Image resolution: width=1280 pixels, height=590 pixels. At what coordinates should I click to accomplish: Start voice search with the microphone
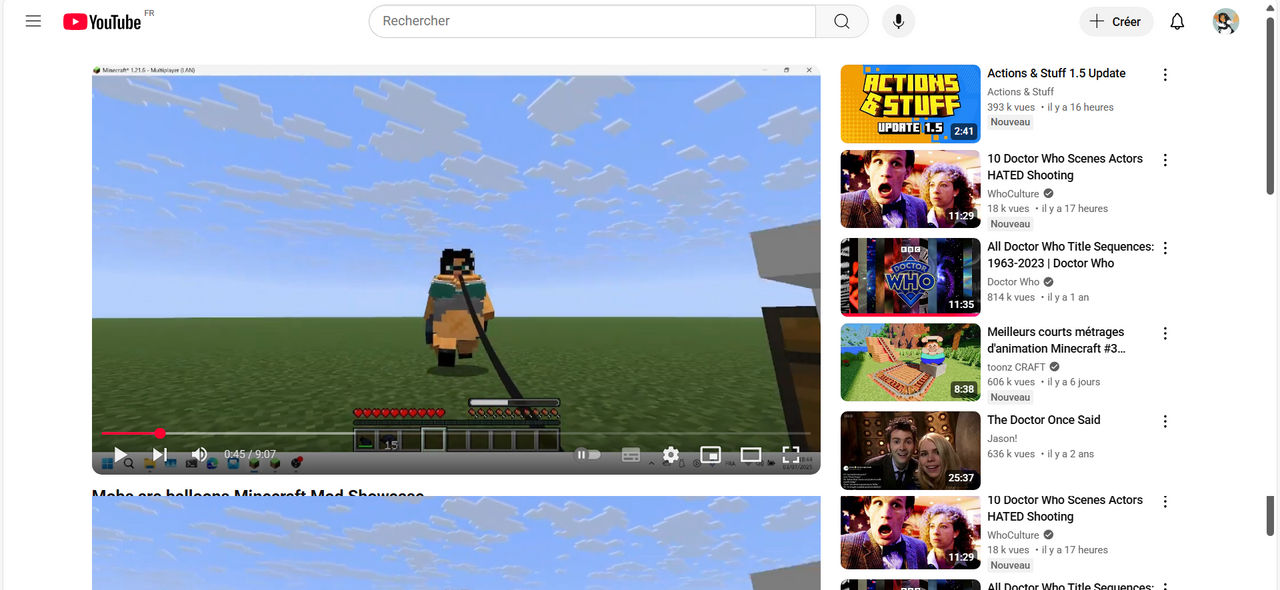point(898,21)
